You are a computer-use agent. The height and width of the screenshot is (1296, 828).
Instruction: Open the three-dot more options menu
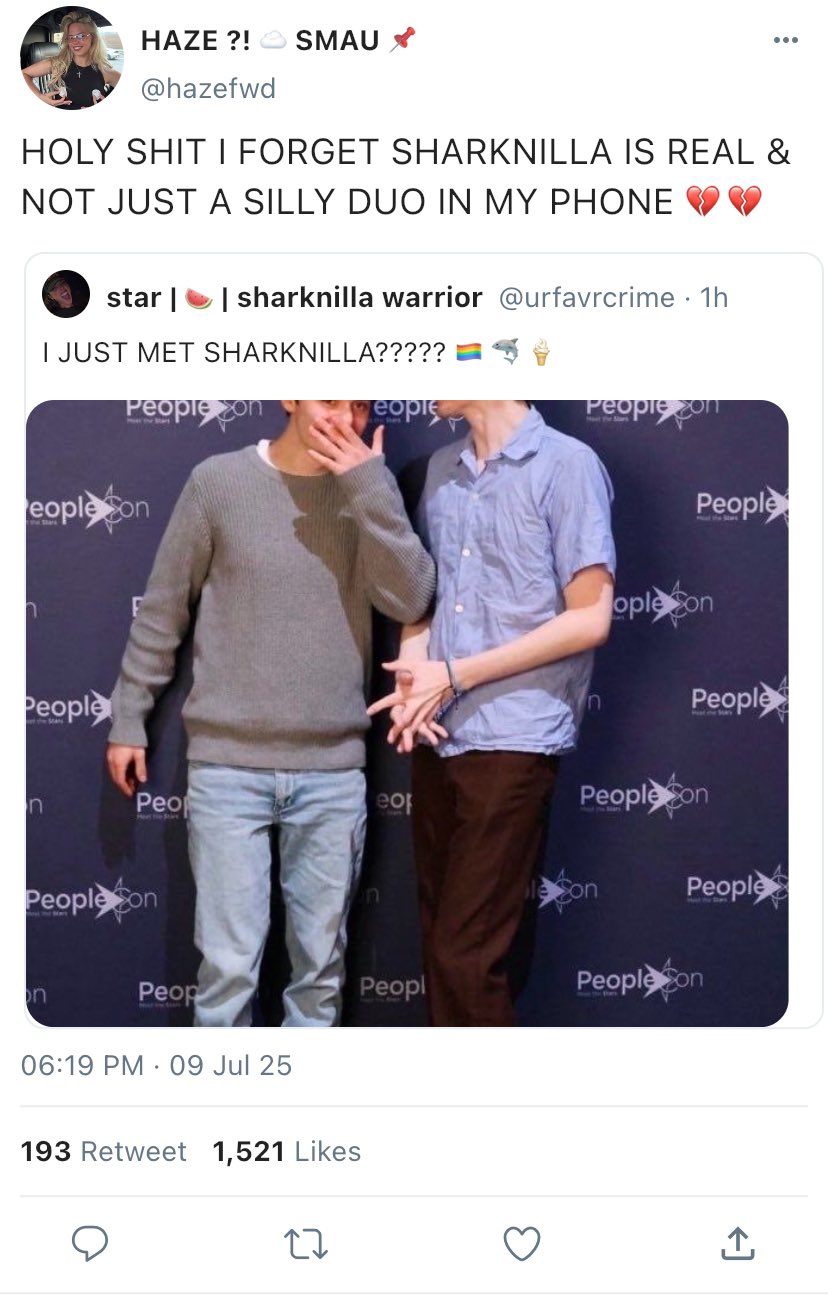point(786,41)
